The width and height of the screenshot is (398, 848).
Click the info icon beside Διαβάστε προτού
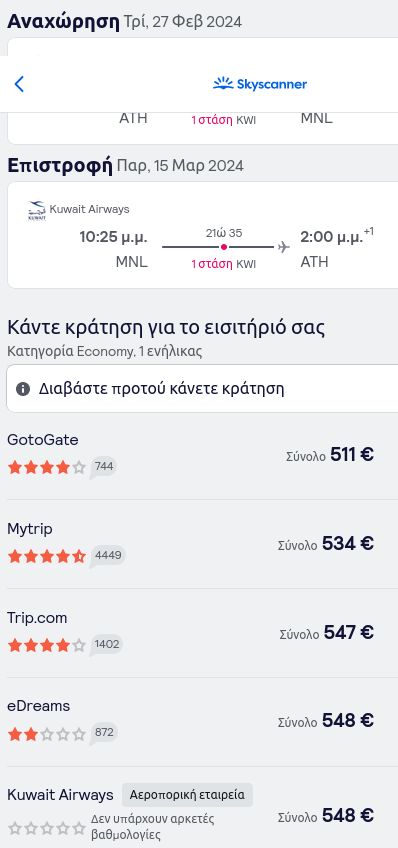[23, 389]
